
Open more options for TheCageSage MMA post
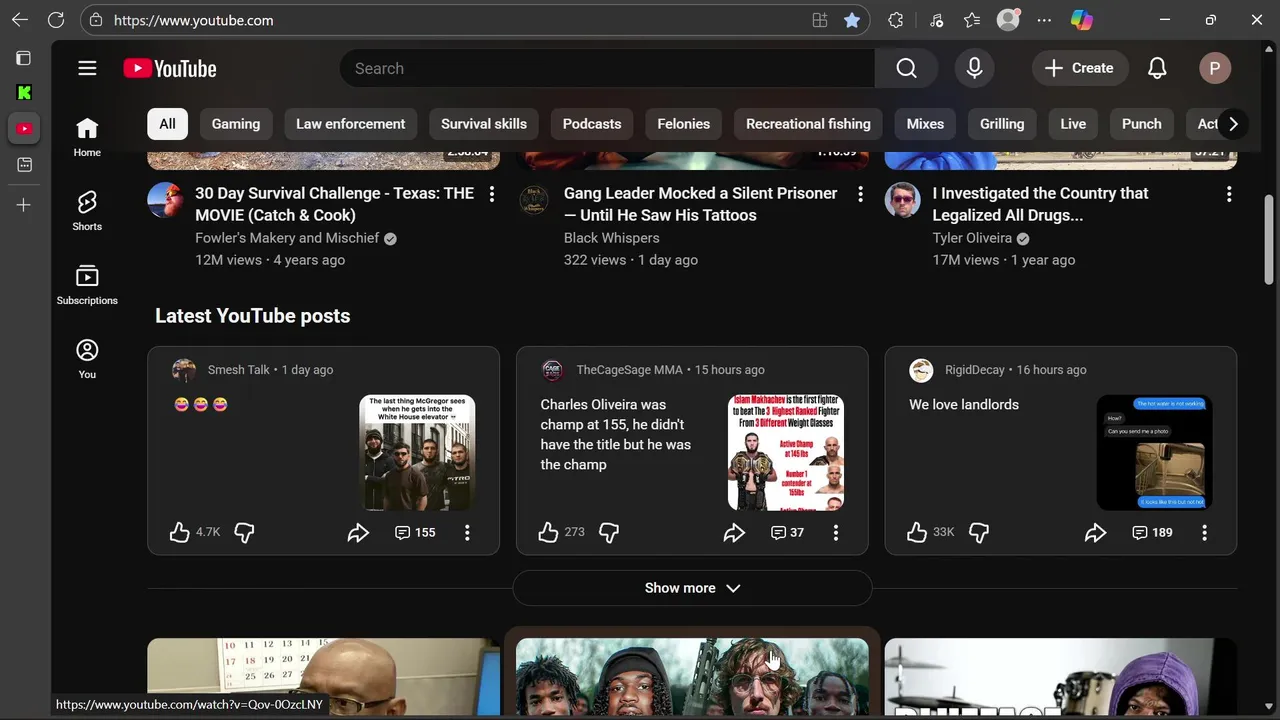[x=836, y=533]
